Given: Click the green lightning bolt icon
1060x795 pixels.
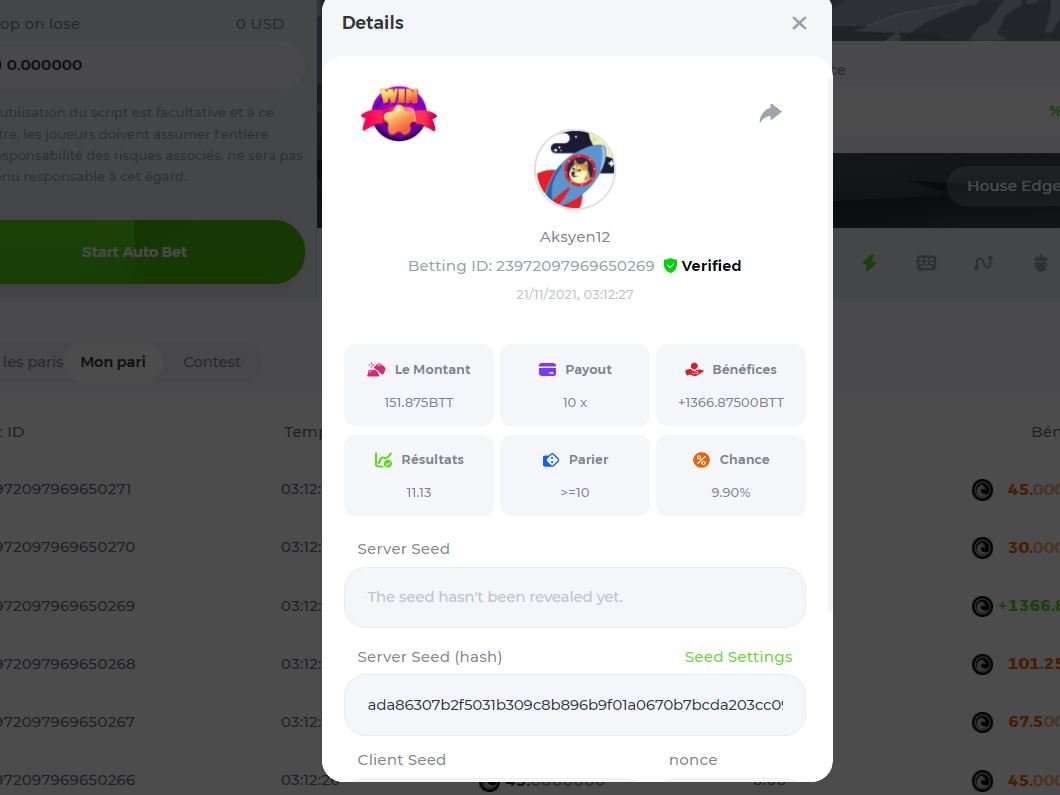Looking at the screenshot, I should [x=869, y=263].
